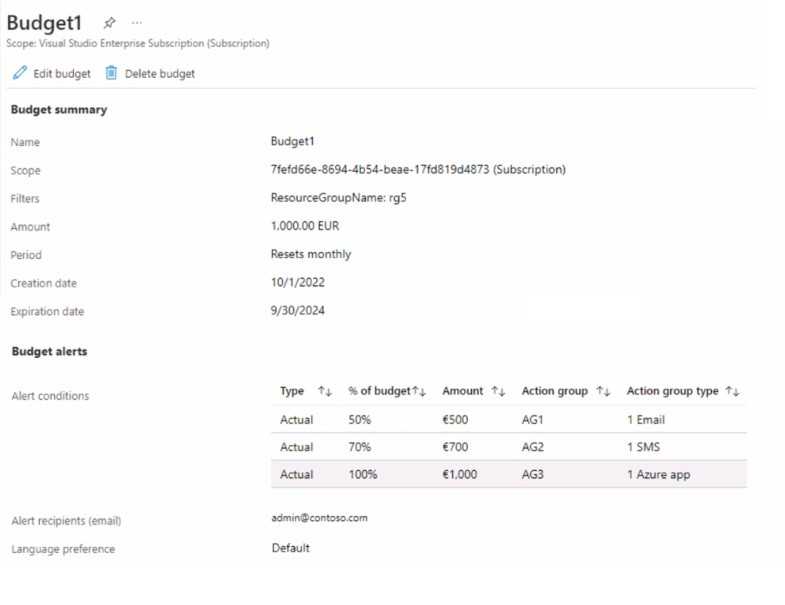
Task: Click the ResourceGroupName: rg5 filter value
Action: [338, 198]
